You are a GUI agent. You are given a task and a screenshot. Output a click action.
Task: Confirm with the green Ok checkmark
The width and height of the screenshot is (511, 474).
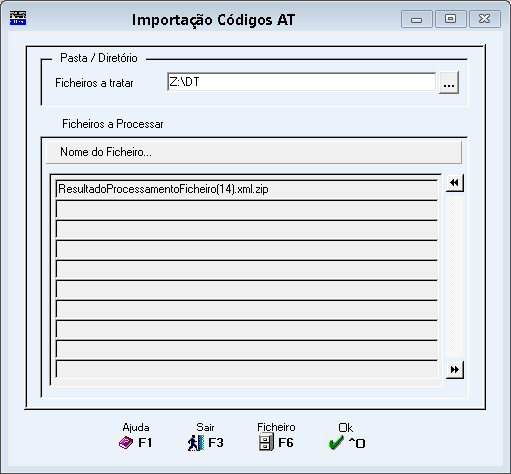[336, 443]
